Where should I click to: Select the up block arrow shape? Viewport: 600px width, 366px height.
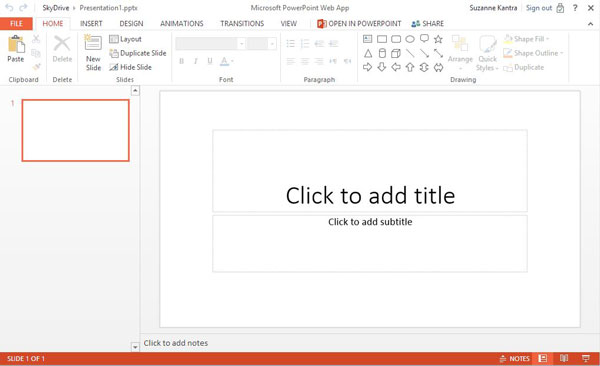410,67
